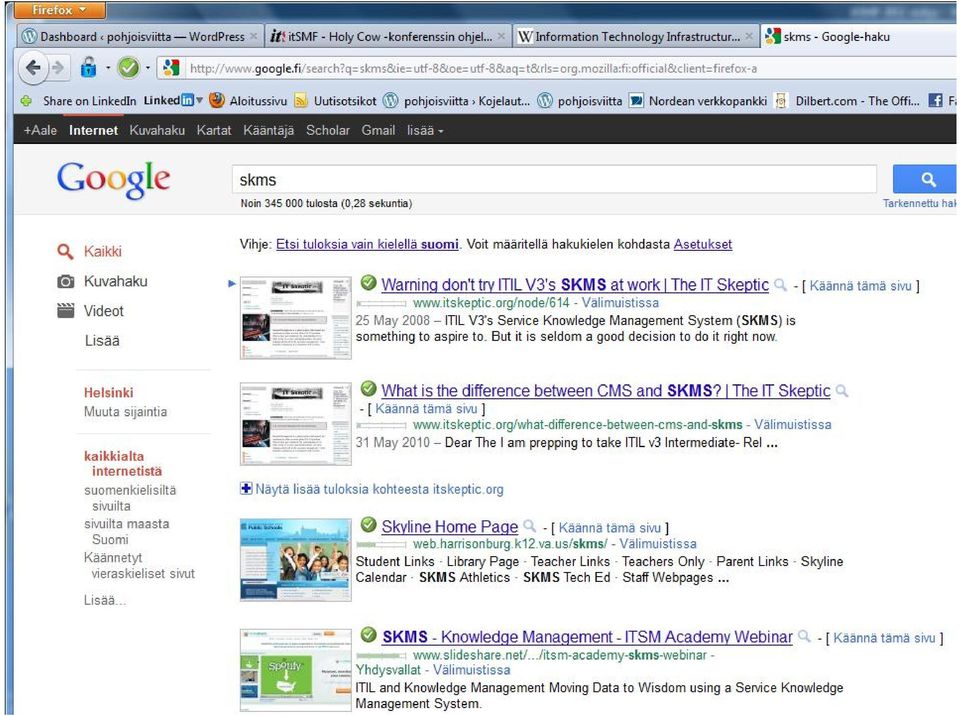Click the Google search box containing 'skms'
The image size is (960, 716).
(x=554, y=179)
